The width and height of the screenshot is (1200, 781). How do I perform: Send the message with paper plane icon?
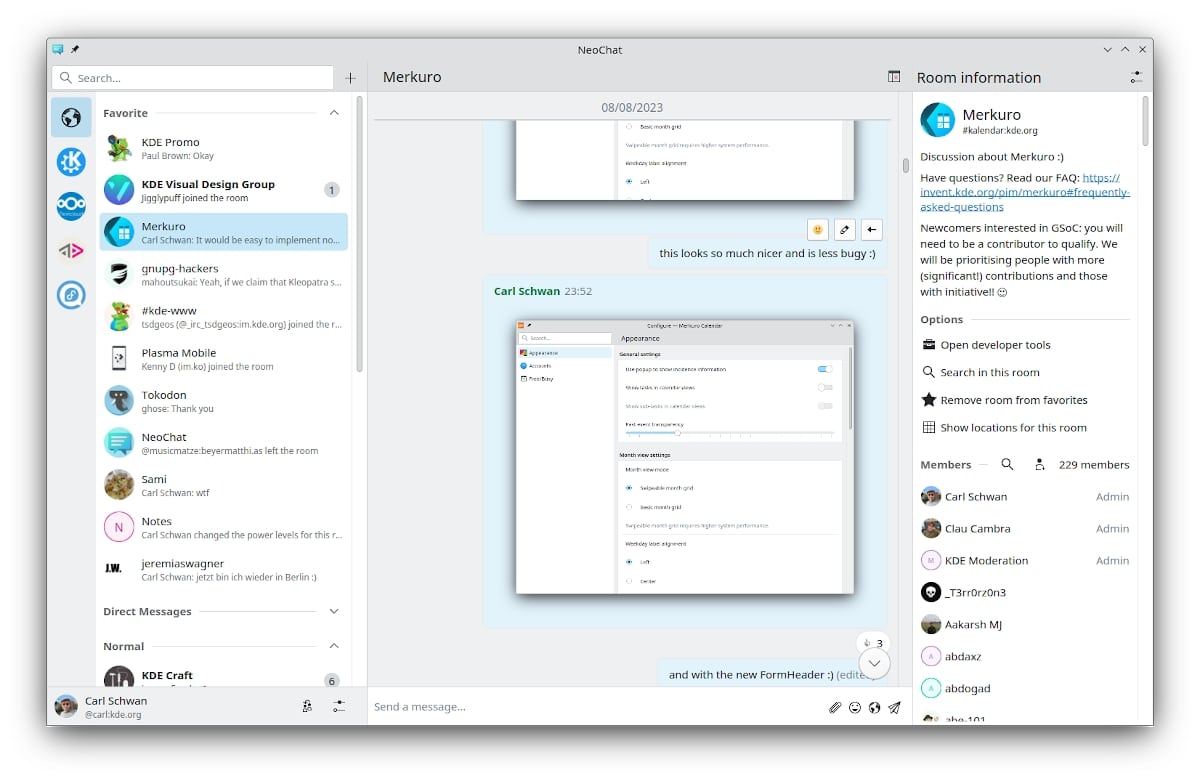895,707
